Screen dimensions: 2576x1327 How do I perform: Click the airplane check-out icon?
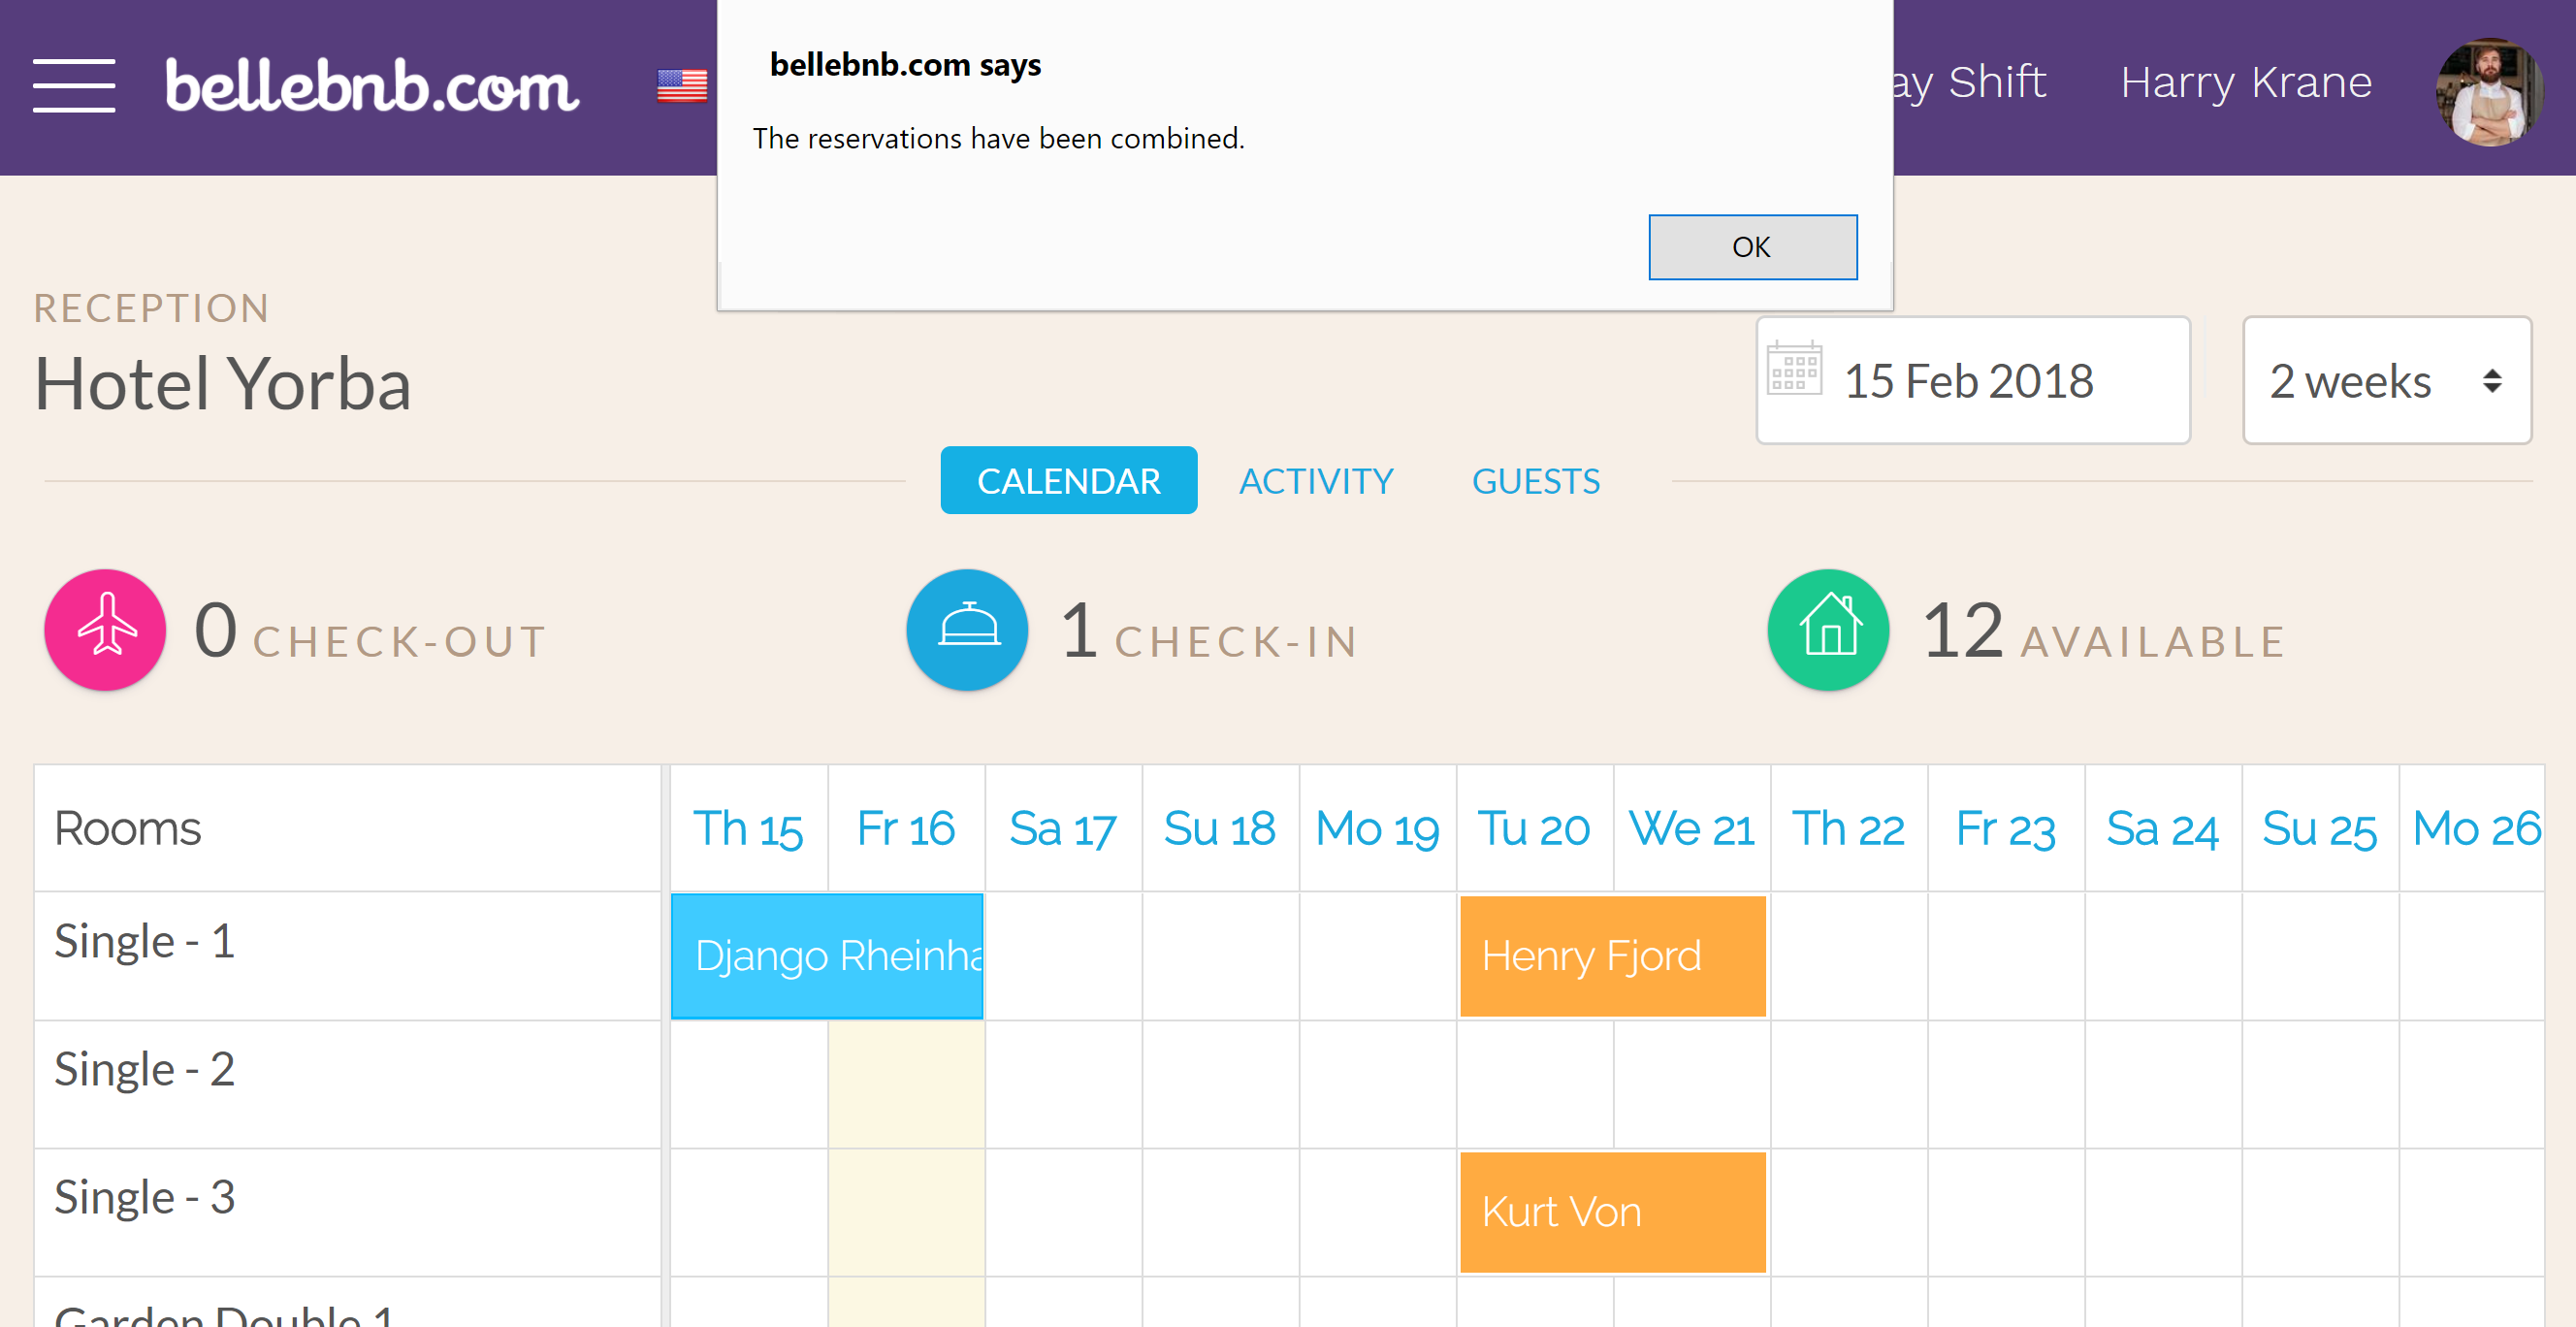click(x=105, y=633)
